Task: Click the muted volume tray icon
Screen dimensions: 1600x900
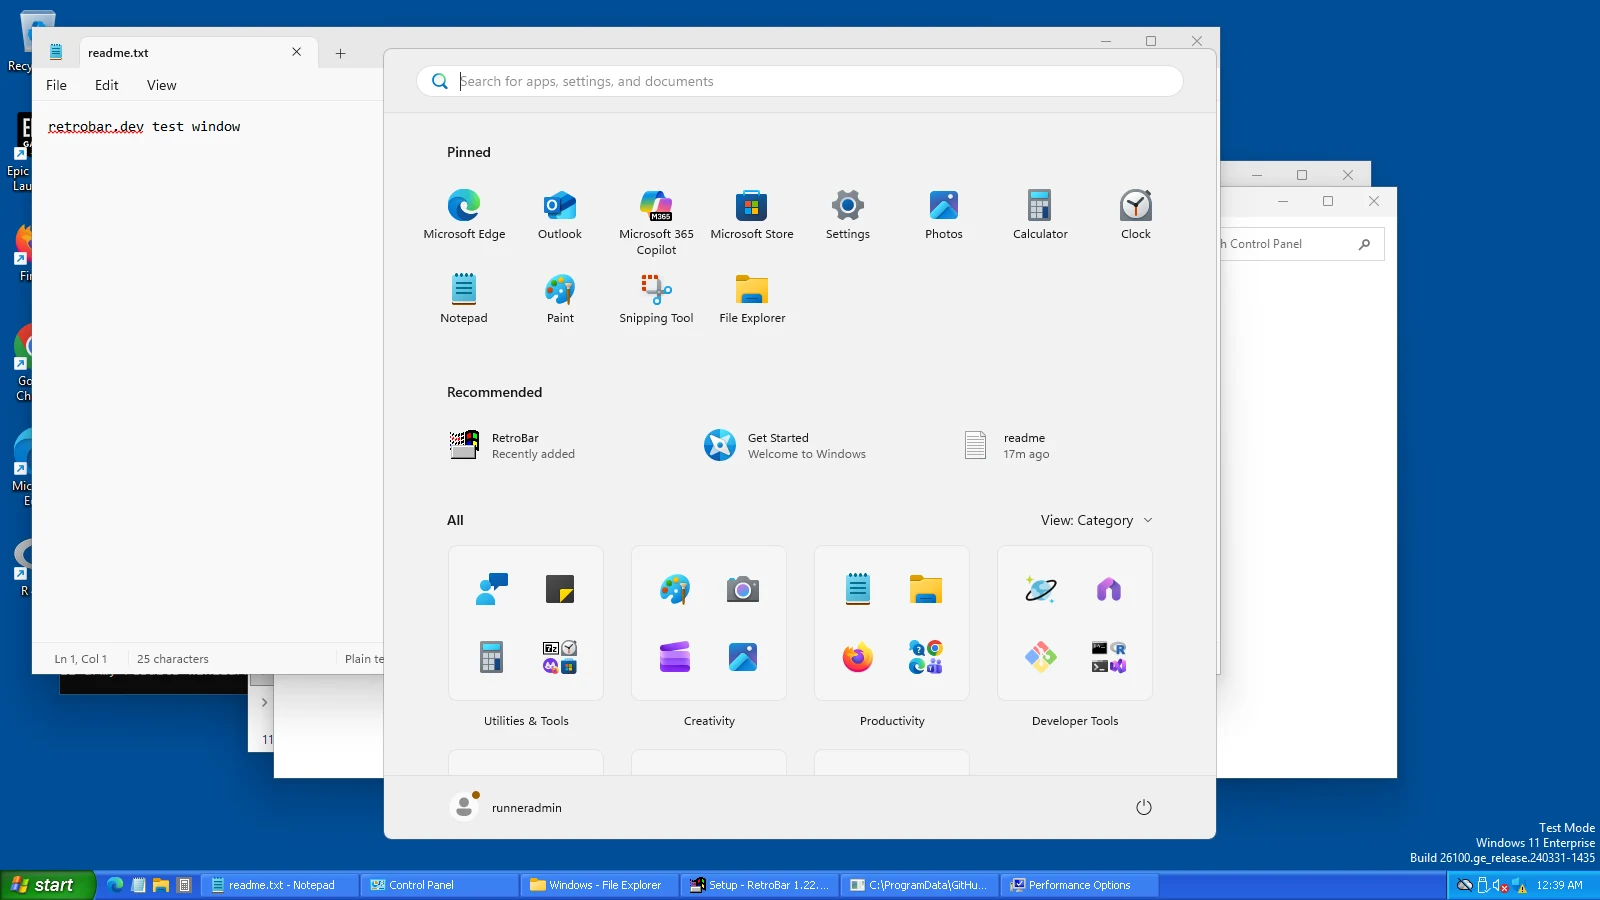Action: point(1501,885)
